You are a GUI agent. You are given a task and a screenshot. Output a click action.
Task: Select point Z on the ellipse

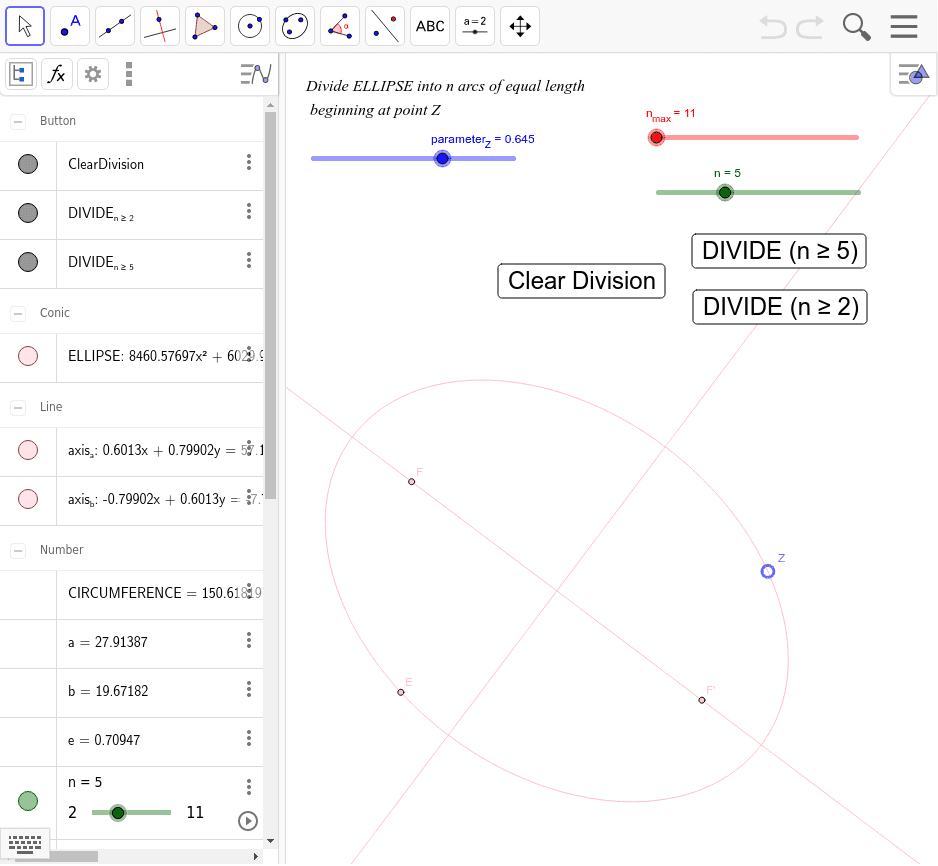click(x=768, y=572)
